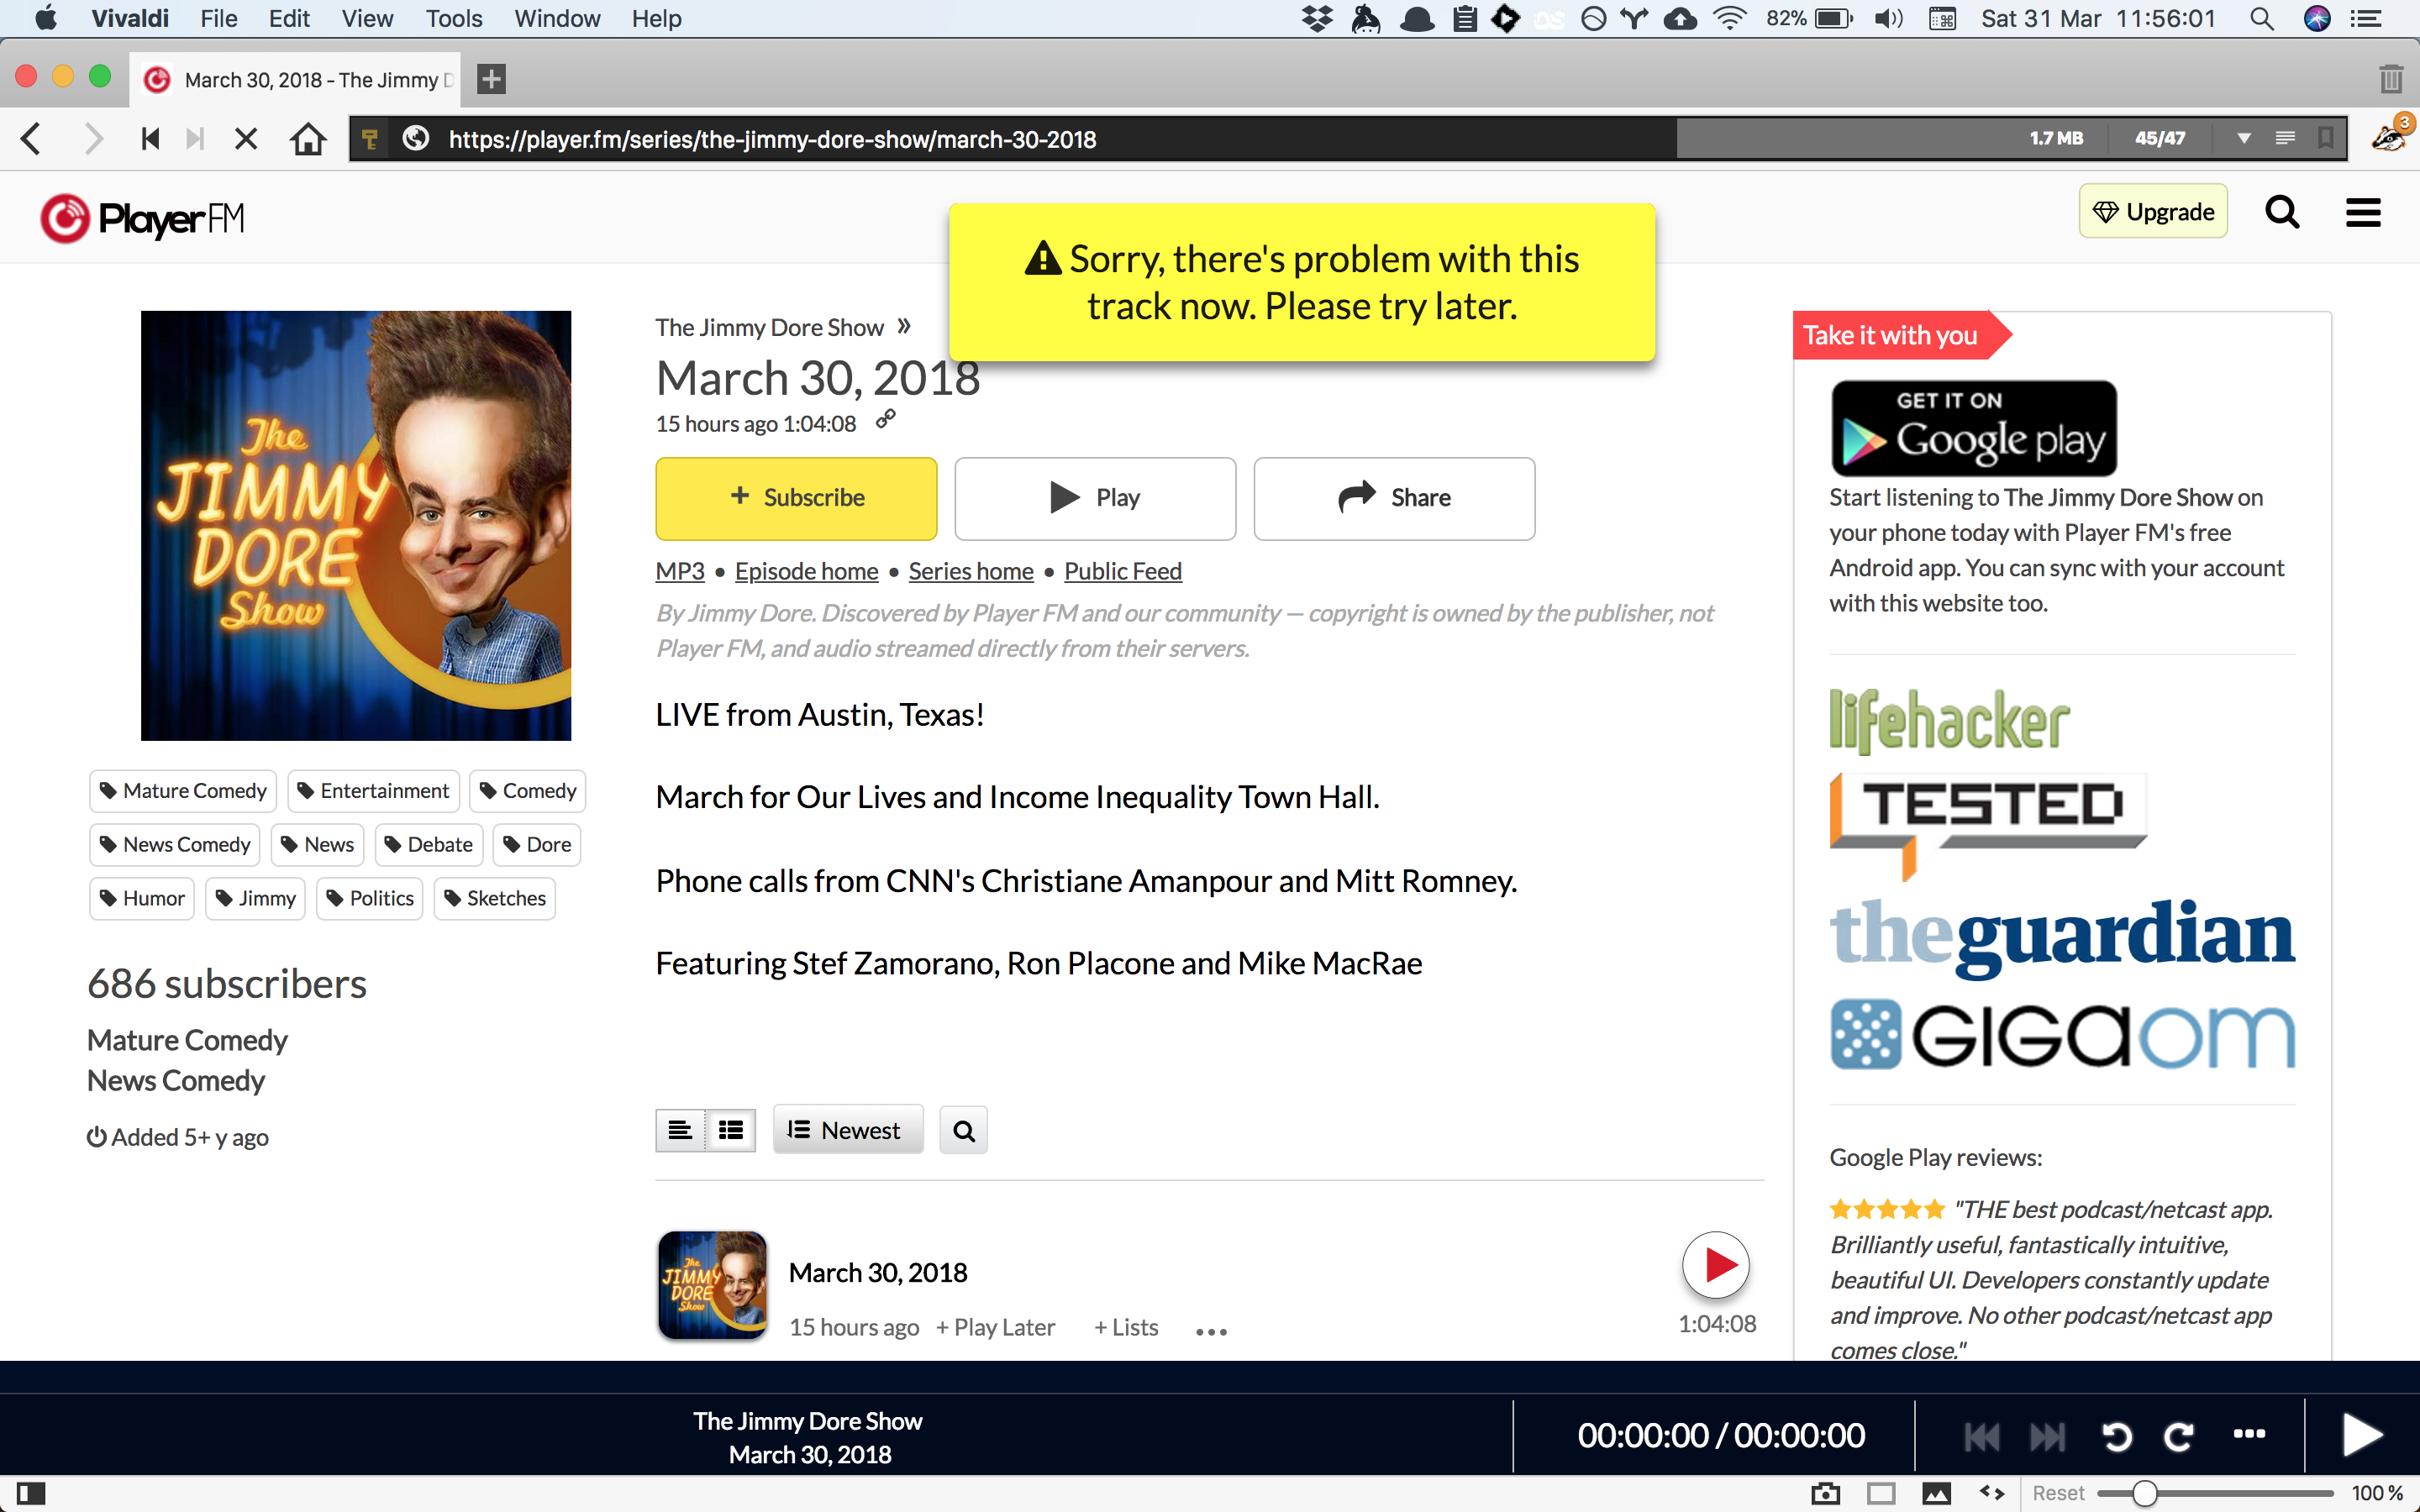
Task: Select the Humor tag
Action: click(142, 899)
